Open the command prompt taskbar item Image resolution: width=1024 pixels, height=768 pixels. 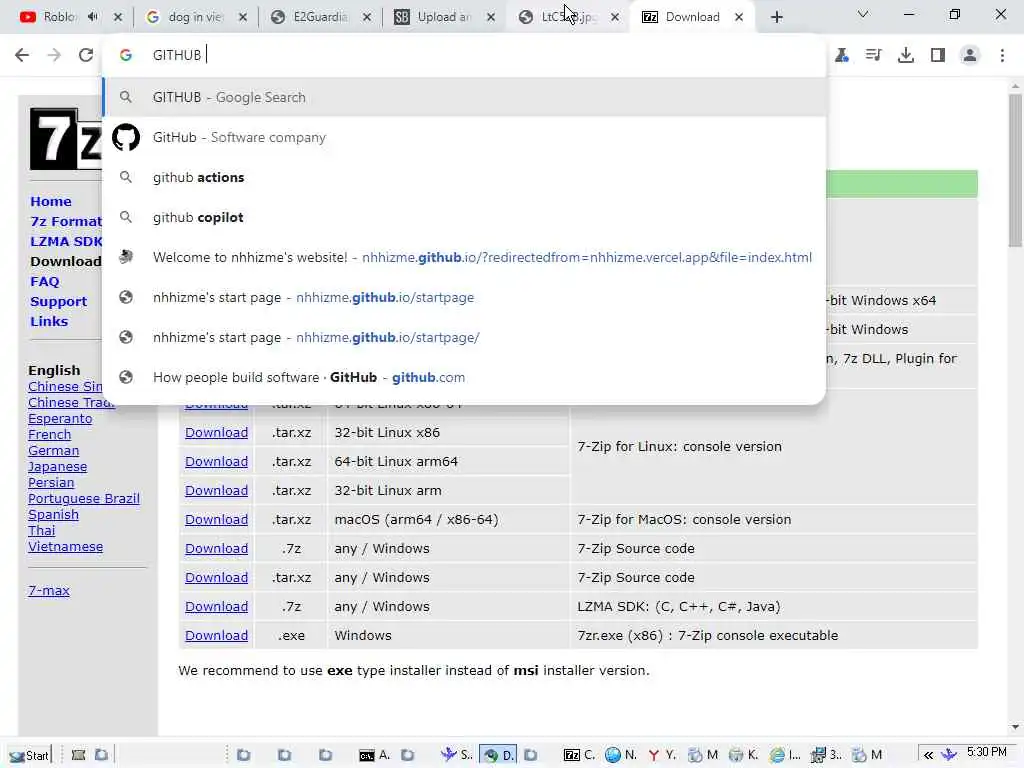[x=374, y=755]
